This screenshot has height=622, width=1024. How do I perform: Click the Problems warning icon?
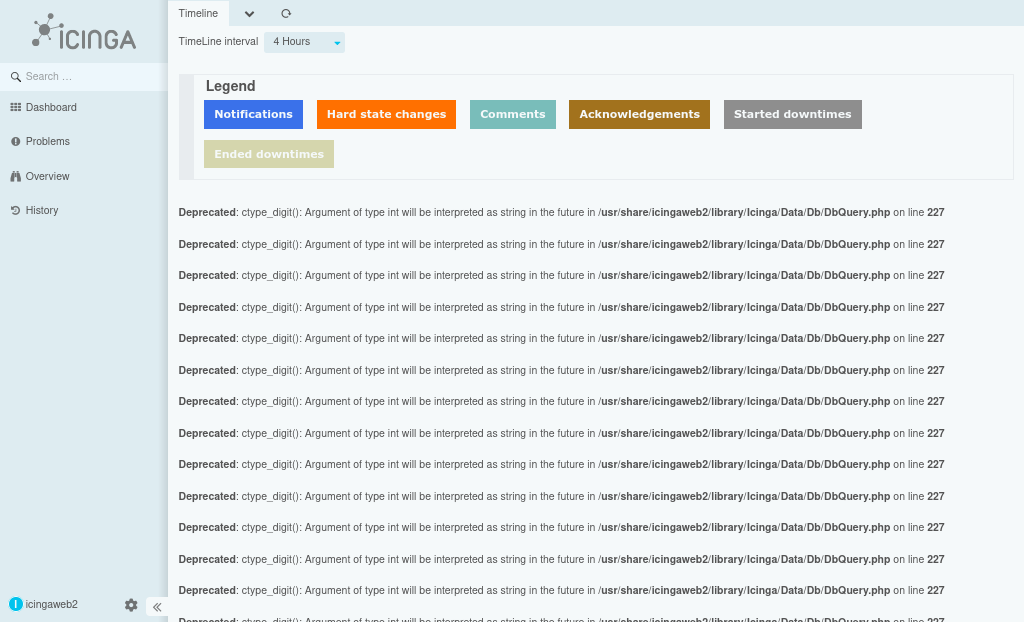pos(14,141)
